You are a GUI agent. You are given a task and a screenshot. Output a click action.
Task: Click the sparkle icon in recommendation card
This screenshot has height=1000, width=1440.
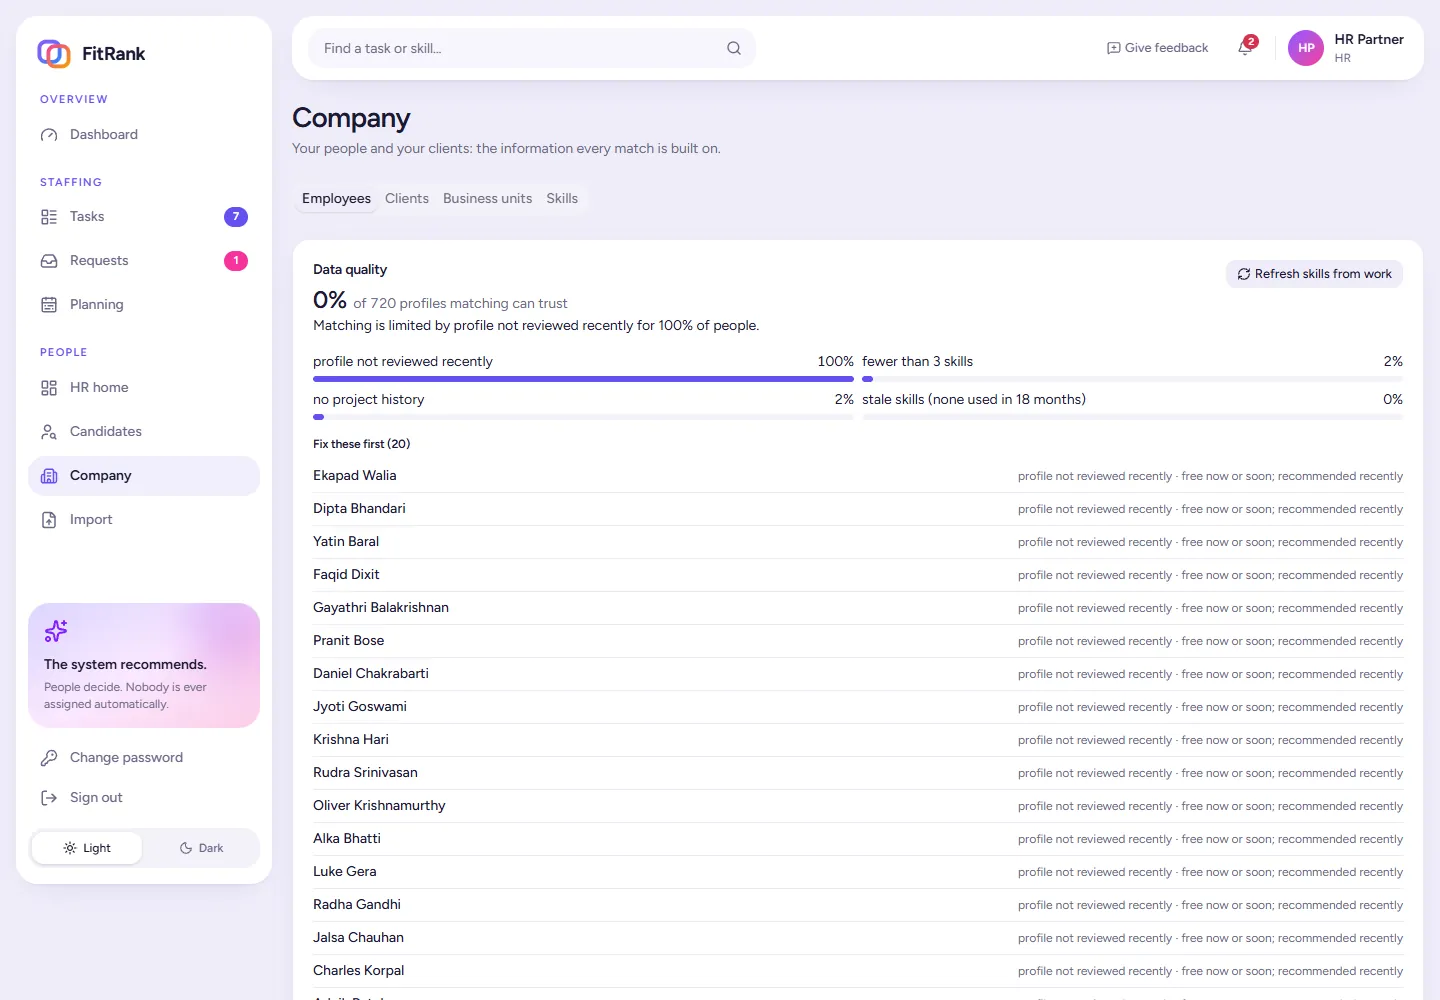(56, 631)
